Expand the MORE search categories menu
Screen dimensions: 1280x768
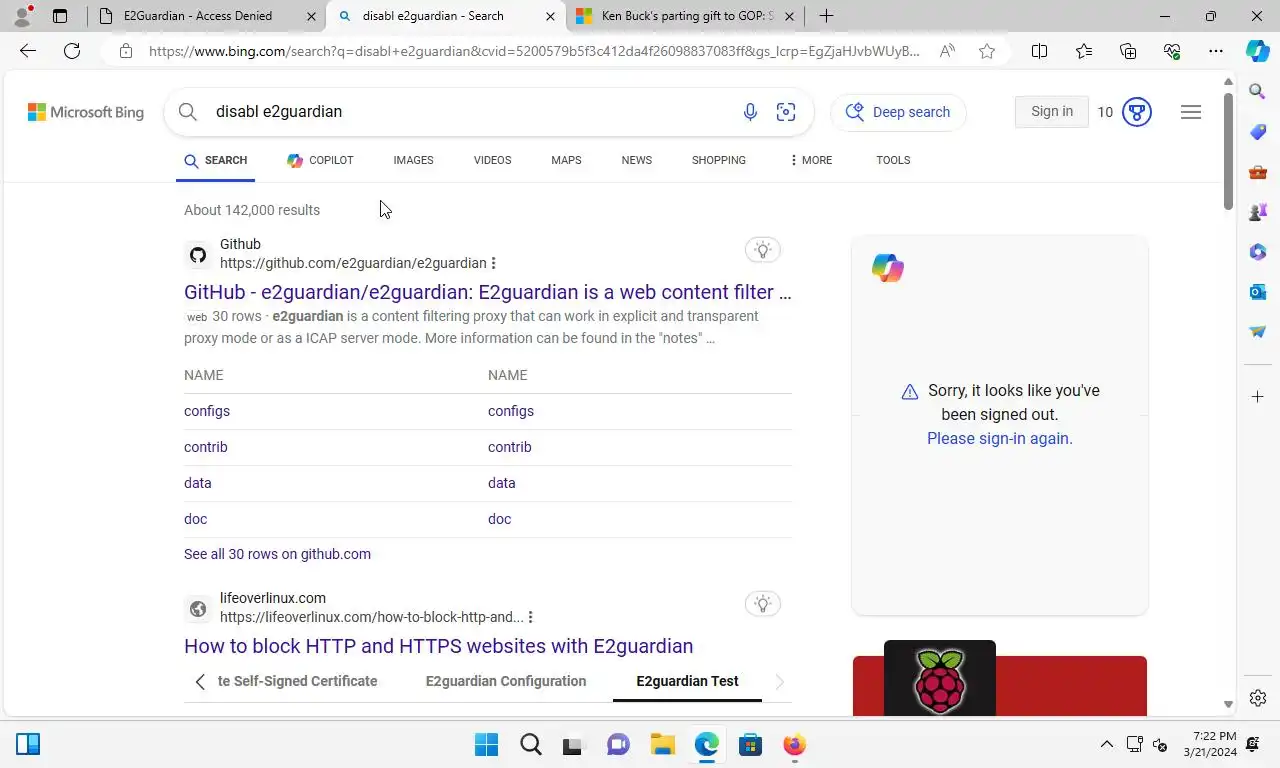tap(811, 160)
